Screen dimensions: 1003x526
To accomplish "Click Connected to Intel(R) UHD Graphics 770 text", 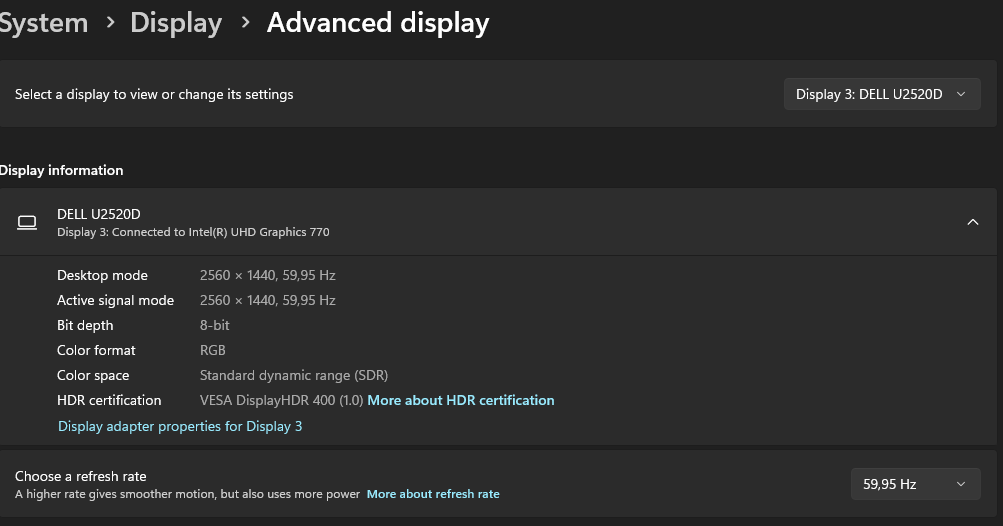I will pos(221,232).
